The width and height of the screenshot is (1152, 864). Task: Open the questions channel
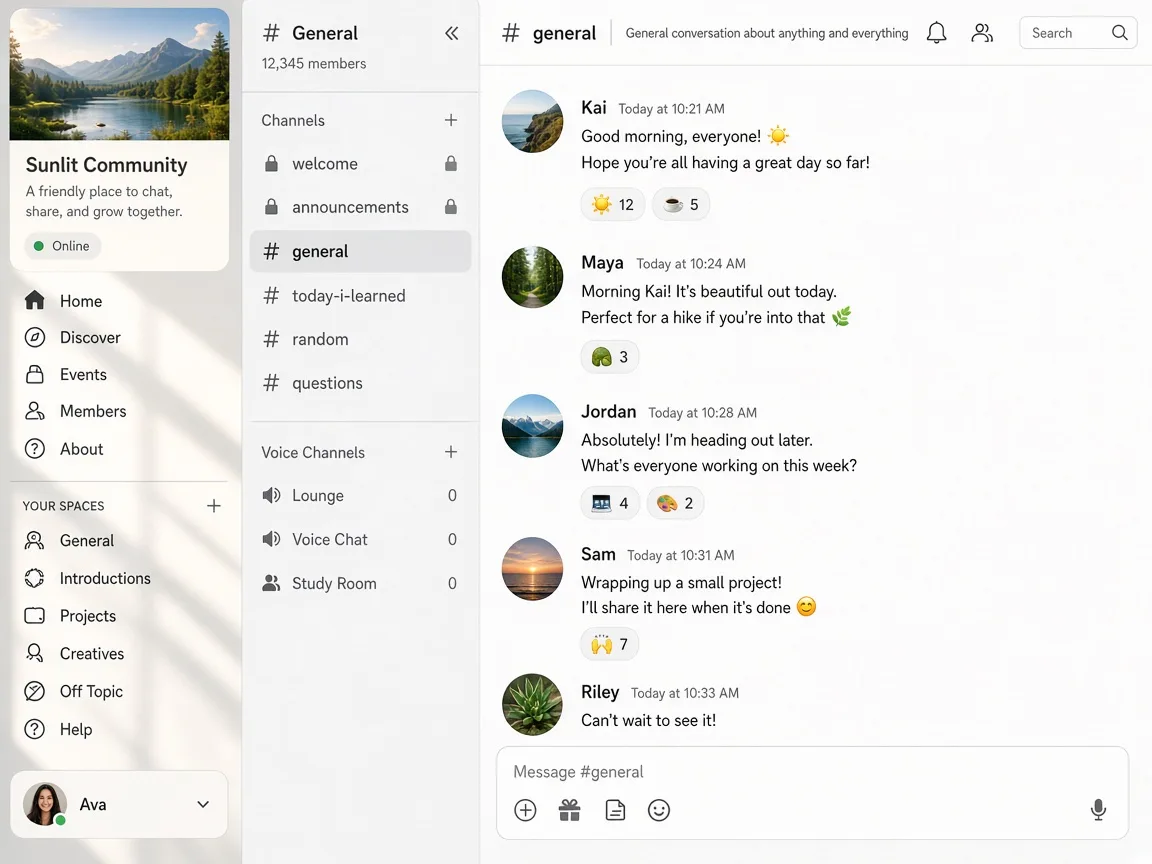click(361, 383)
